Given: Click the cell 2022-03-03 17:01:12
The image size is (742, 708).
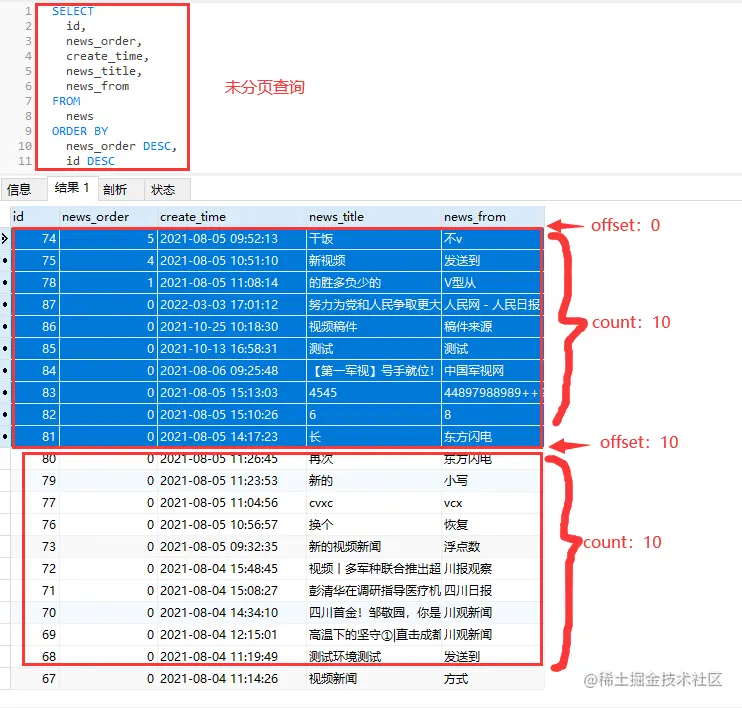Looking at the screenshot, I should pos(231,305).
